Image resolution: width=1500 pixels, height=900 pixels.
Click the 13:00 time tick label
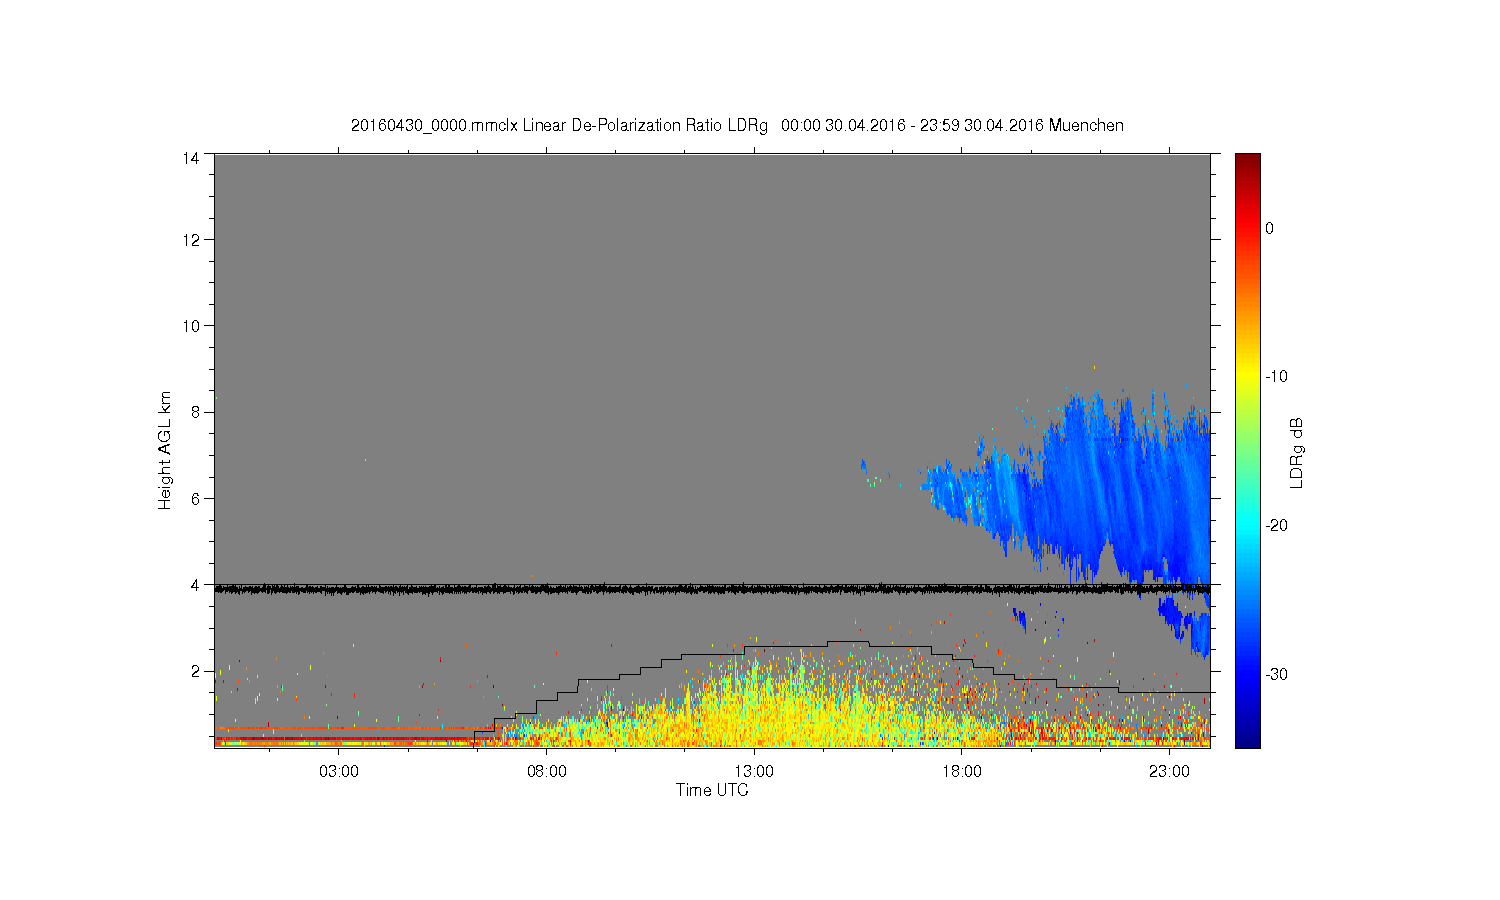[x=754, y=772]
